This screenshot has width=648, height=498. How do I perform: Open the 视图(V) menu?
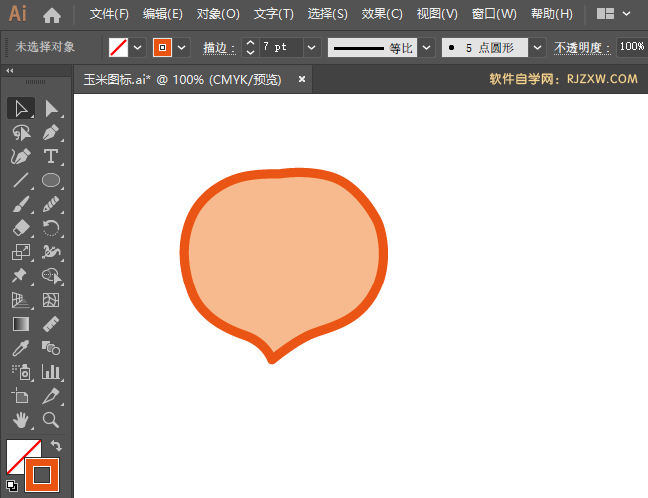[437, 14]
